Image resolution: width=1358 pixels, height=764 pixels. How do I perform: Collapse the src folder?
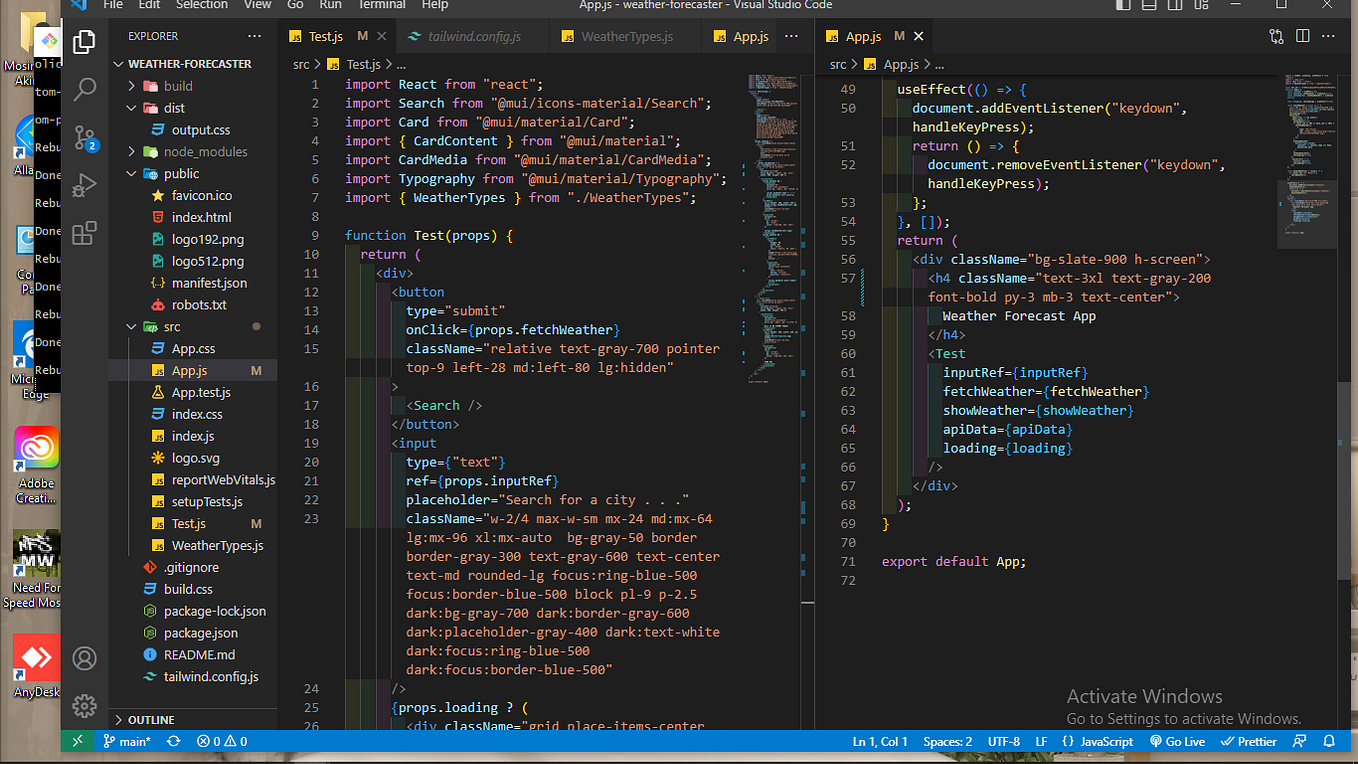172,327
